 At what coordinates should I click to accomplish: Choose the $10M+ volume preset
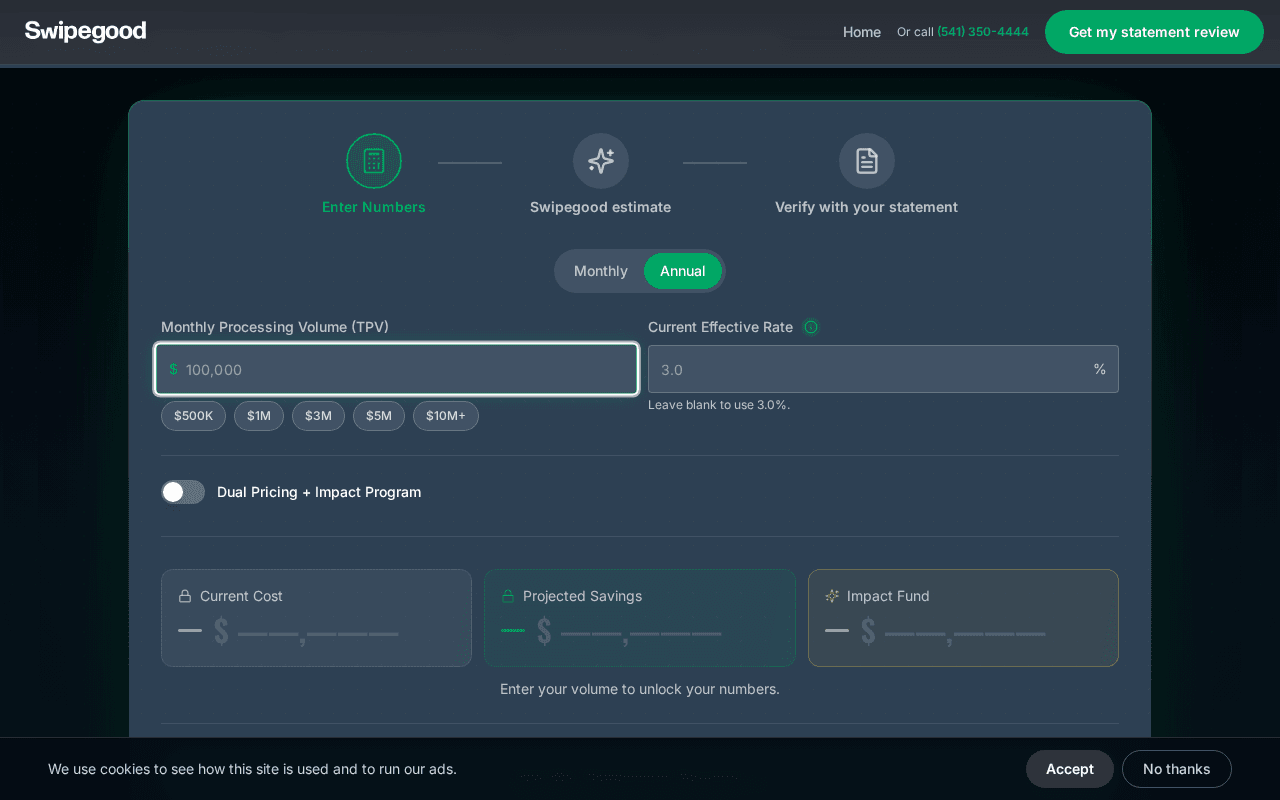446,416
